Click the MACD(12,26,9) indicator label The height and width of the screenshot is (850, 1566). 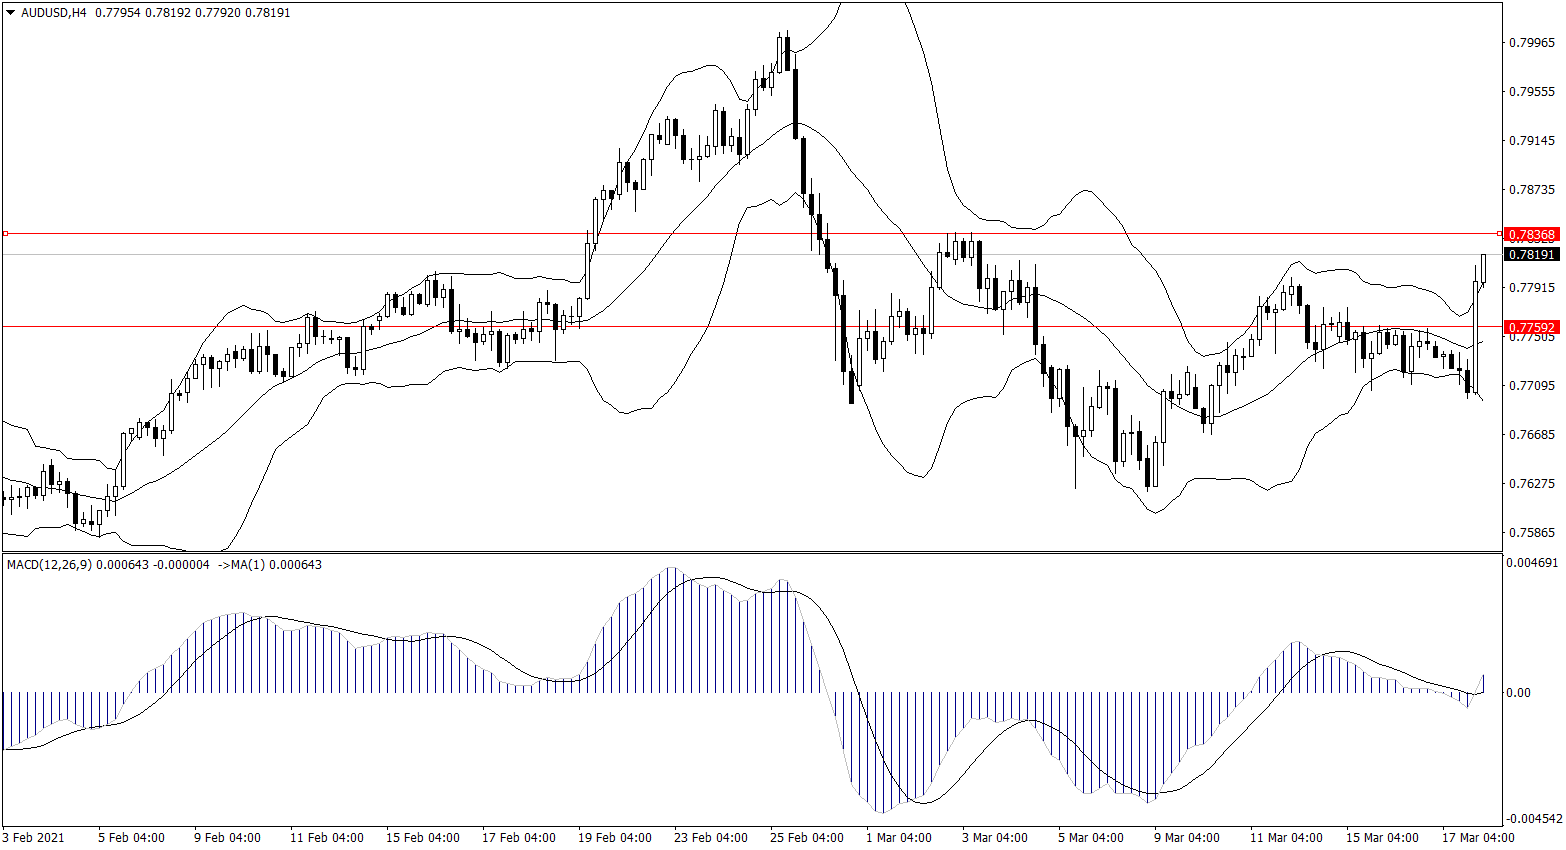(49, 565)
